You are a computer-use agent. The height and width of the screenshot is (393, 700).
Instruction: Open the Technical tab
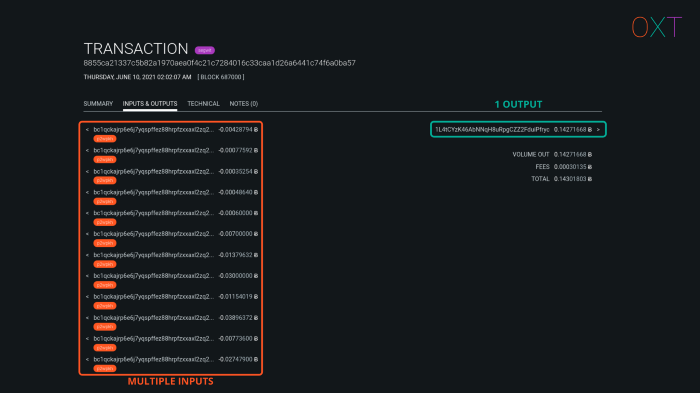(204, 104)
